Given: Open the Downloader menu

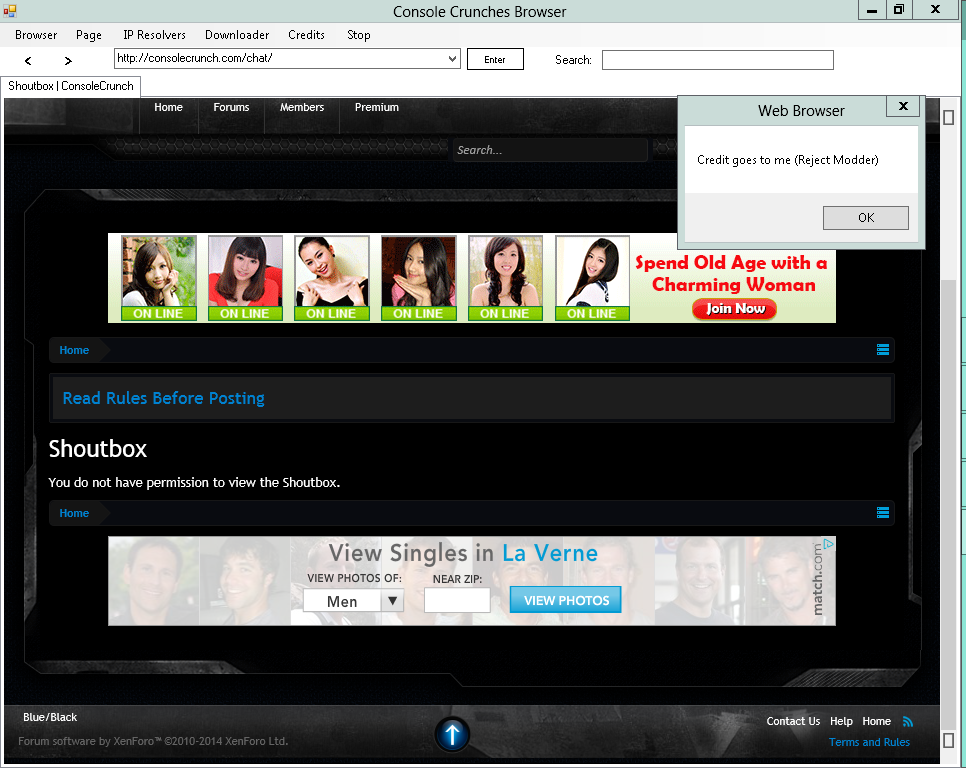Looking at the screenshot, I should pos(237,35).
